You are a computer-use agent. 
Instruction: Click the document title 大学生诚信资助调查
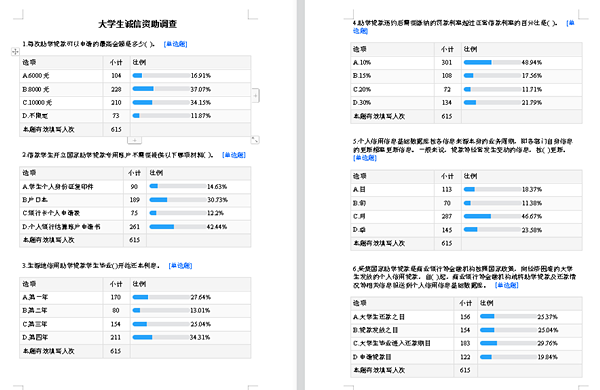click(x=137, y=24)
